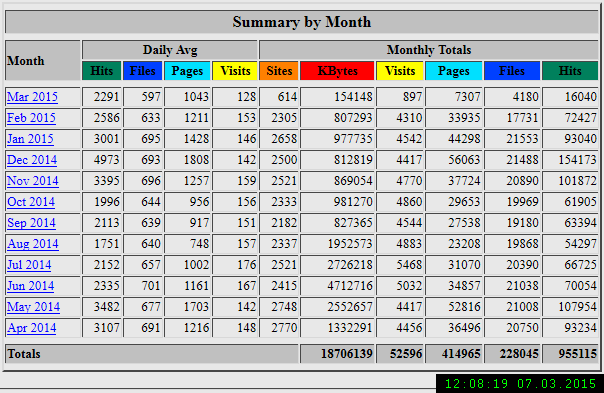Select the cyan Pages header under Daily Avg

point(187,71)
